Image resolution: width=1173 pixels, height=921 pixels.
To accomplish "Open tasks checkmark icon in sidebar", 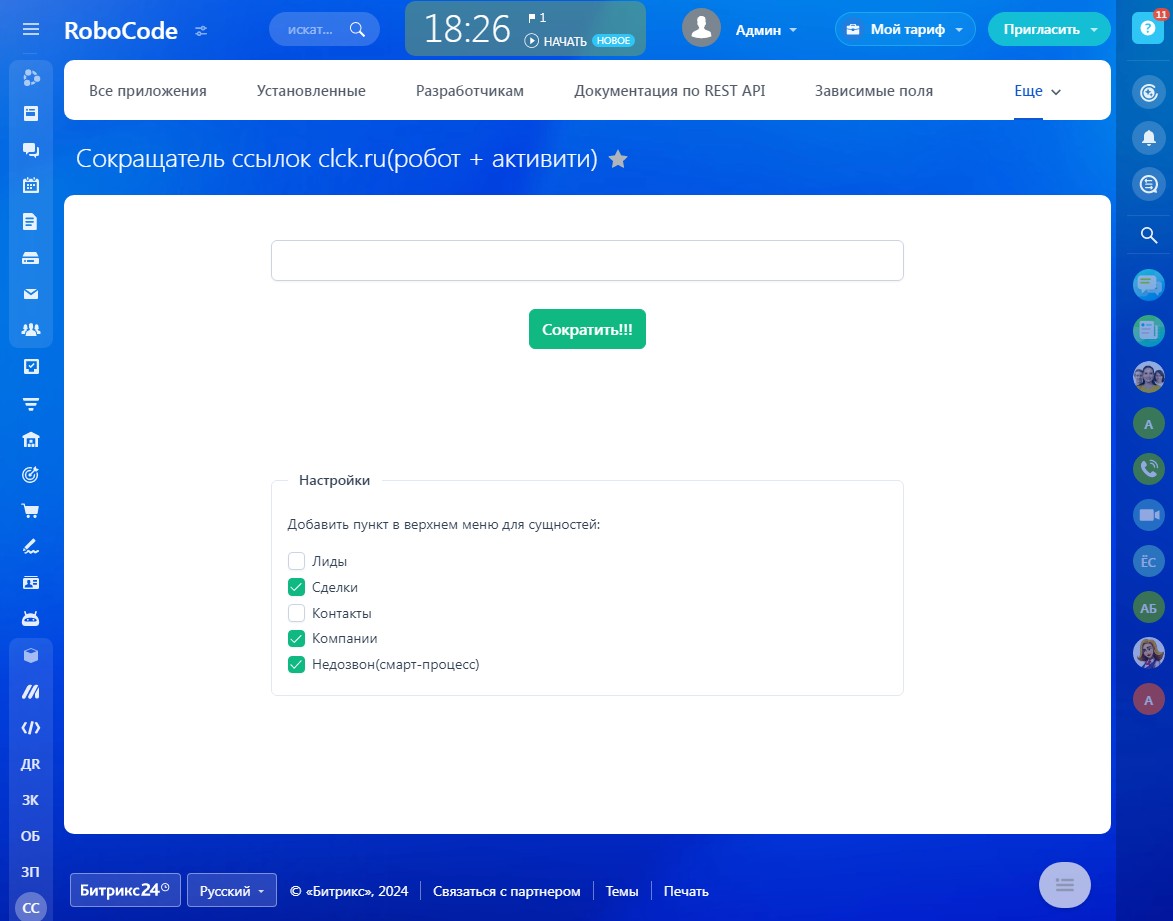I will 31,367.
